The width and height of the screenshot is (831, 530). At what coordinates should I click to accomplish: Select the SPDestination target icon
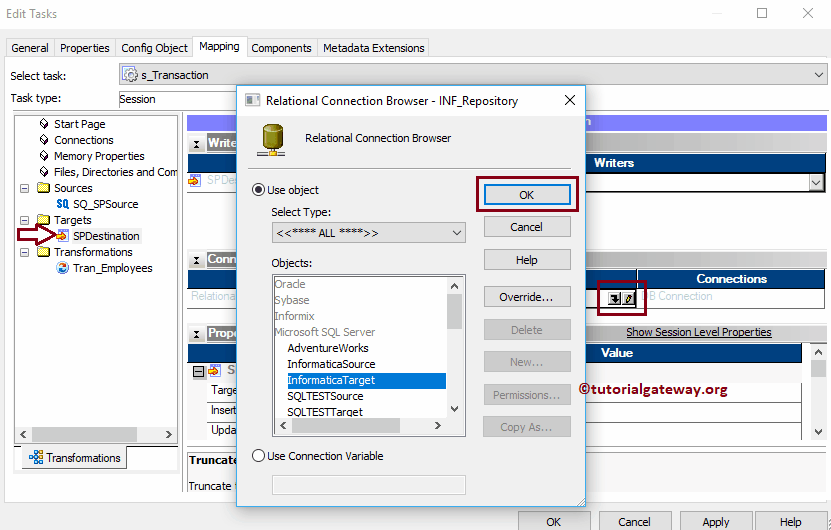[63, 236]
